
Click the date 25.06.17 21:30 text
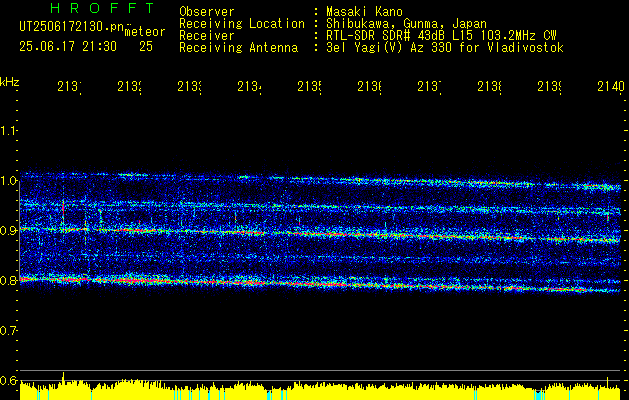click(x=68, y=46)
